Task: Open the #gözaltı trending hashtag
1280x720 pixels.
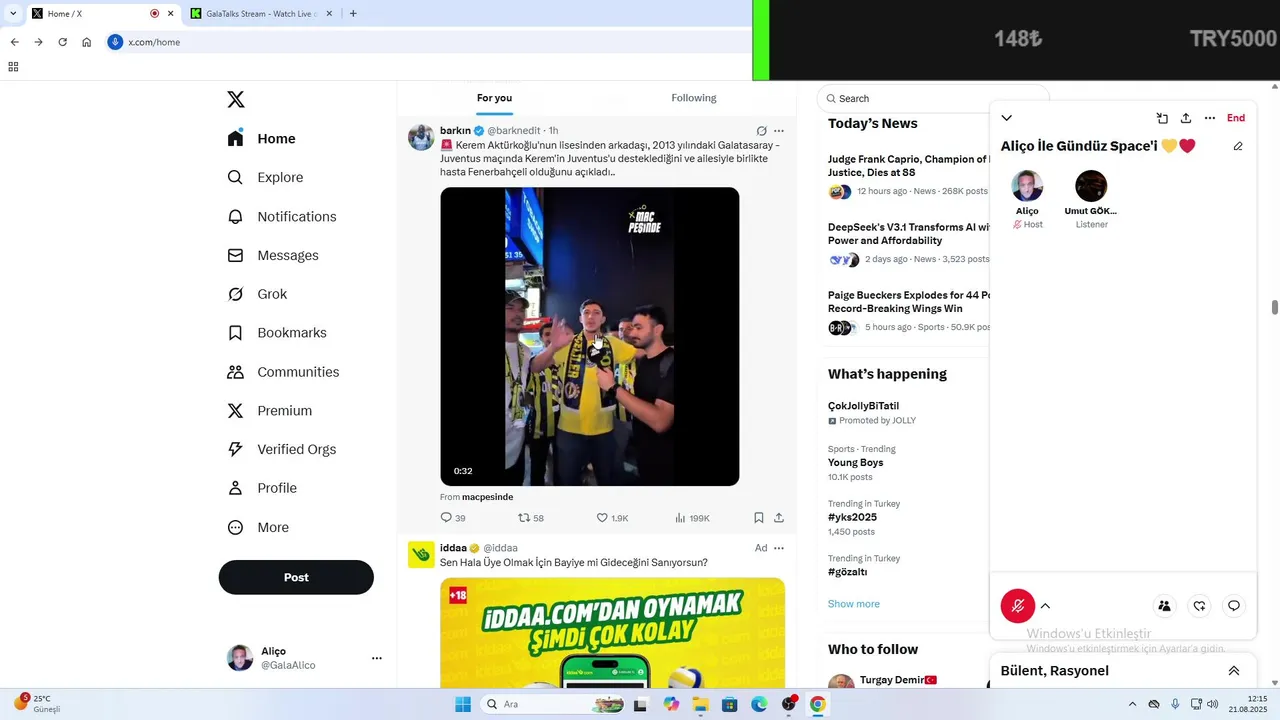Action: click(847, 572)
